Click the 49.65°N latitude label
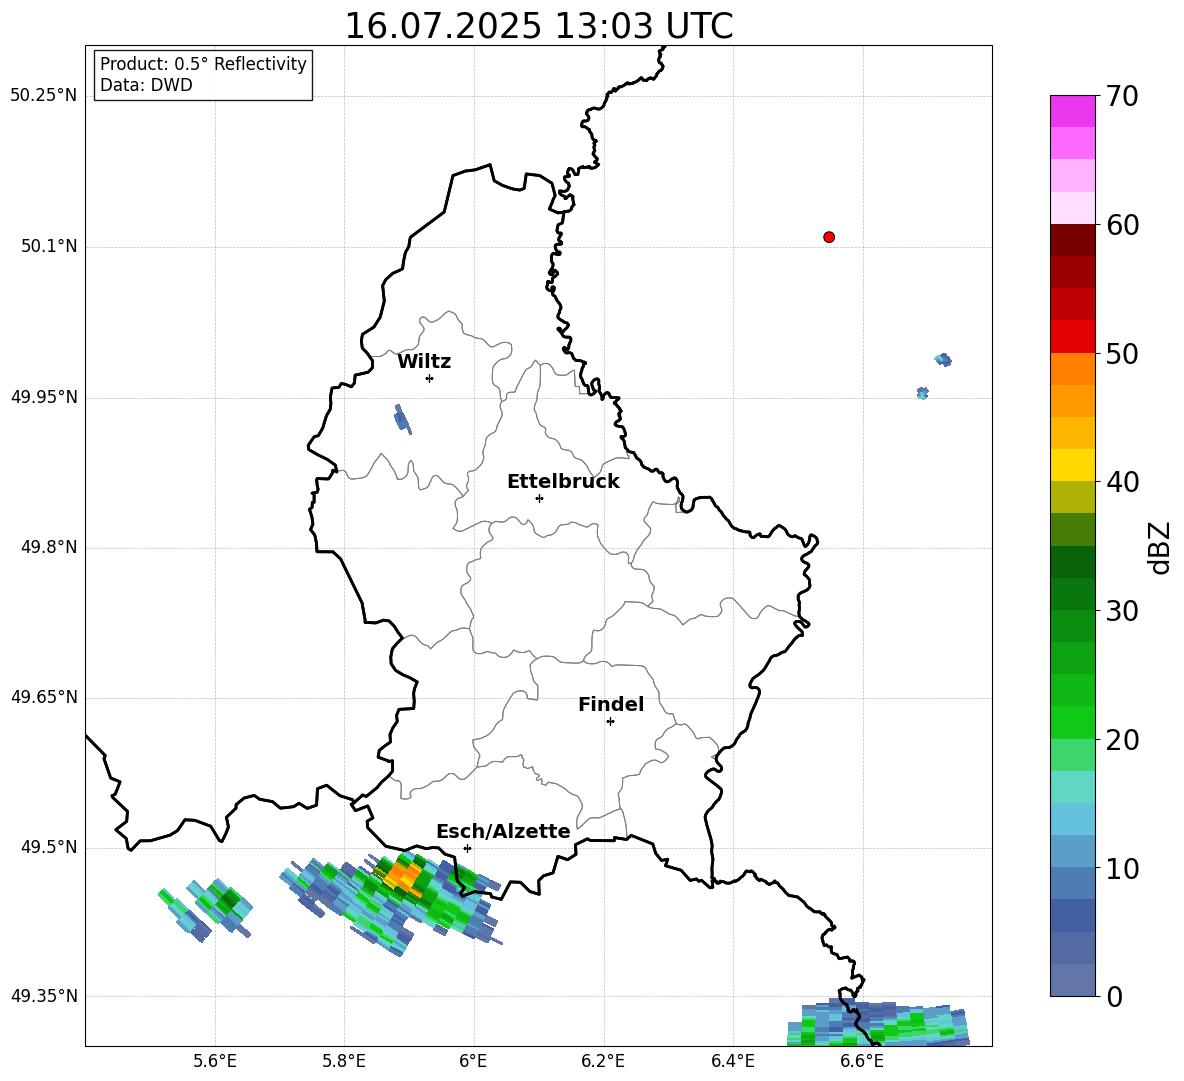Screen dimensions: 1184x1081 [44, 697]
